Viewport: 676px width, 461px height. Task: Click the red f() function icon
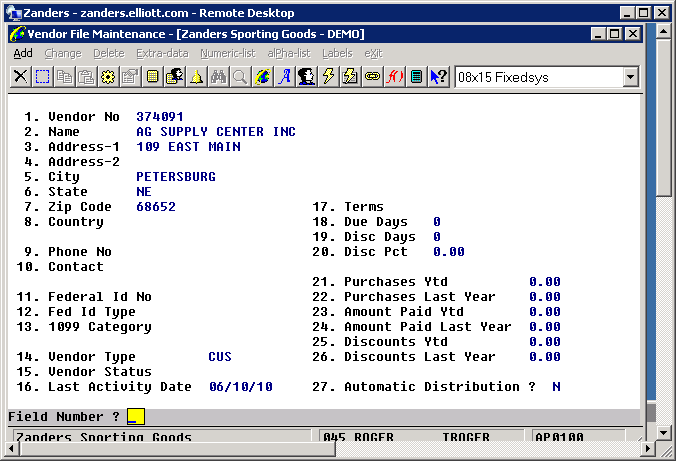click(394, 77)
